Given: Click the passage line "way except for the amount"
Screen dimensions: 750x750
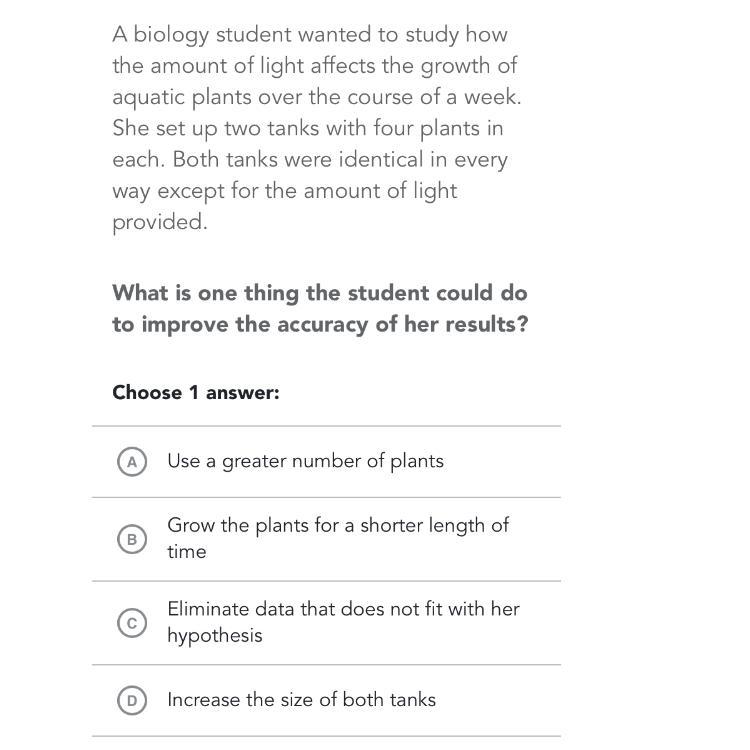Looking at the screenshot, I should click(x=284, y=191).
